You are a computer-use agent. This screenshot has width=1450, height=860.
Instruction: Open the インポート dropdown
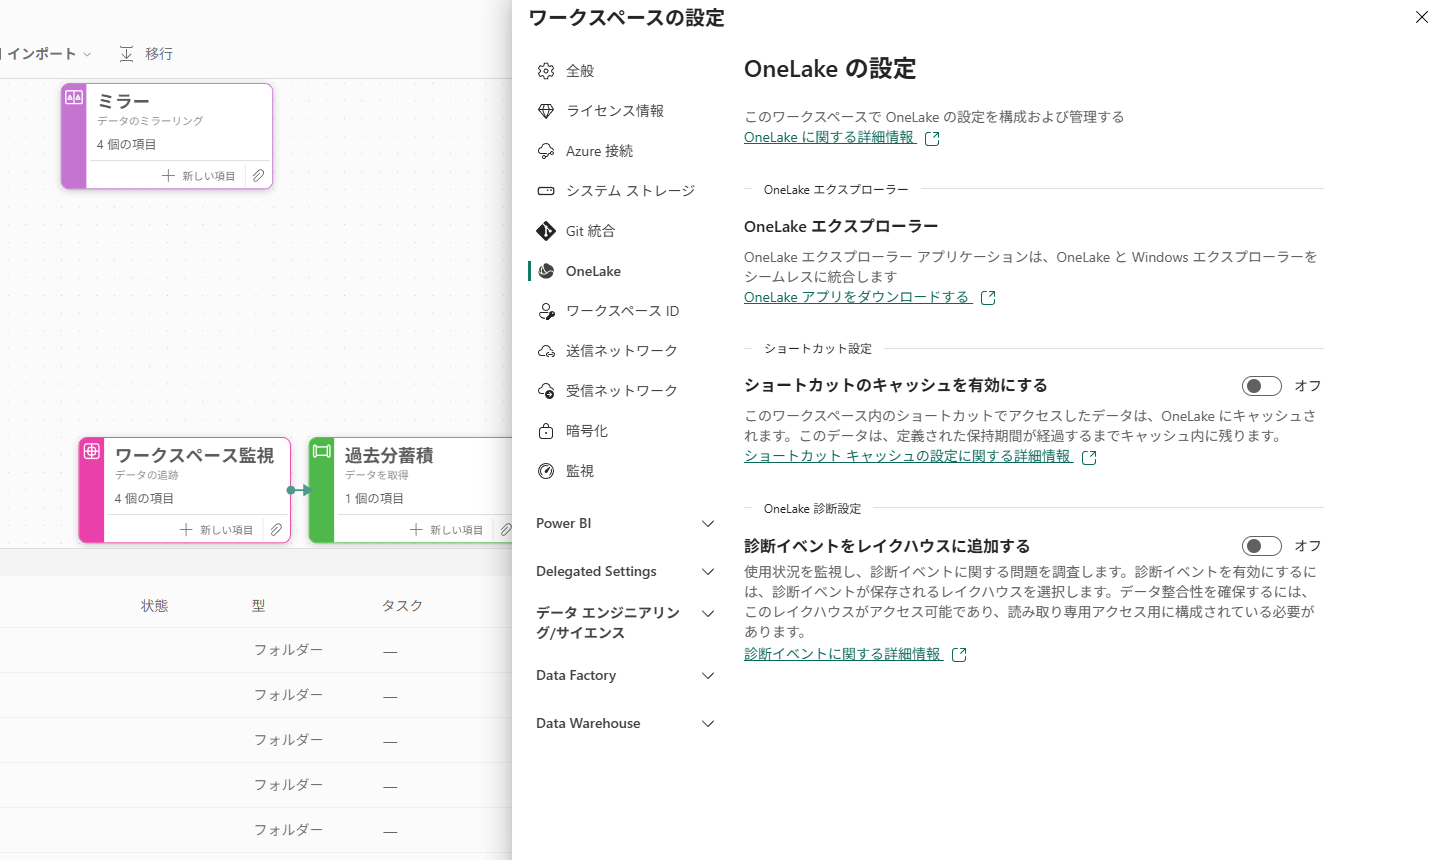click(48, 54)
